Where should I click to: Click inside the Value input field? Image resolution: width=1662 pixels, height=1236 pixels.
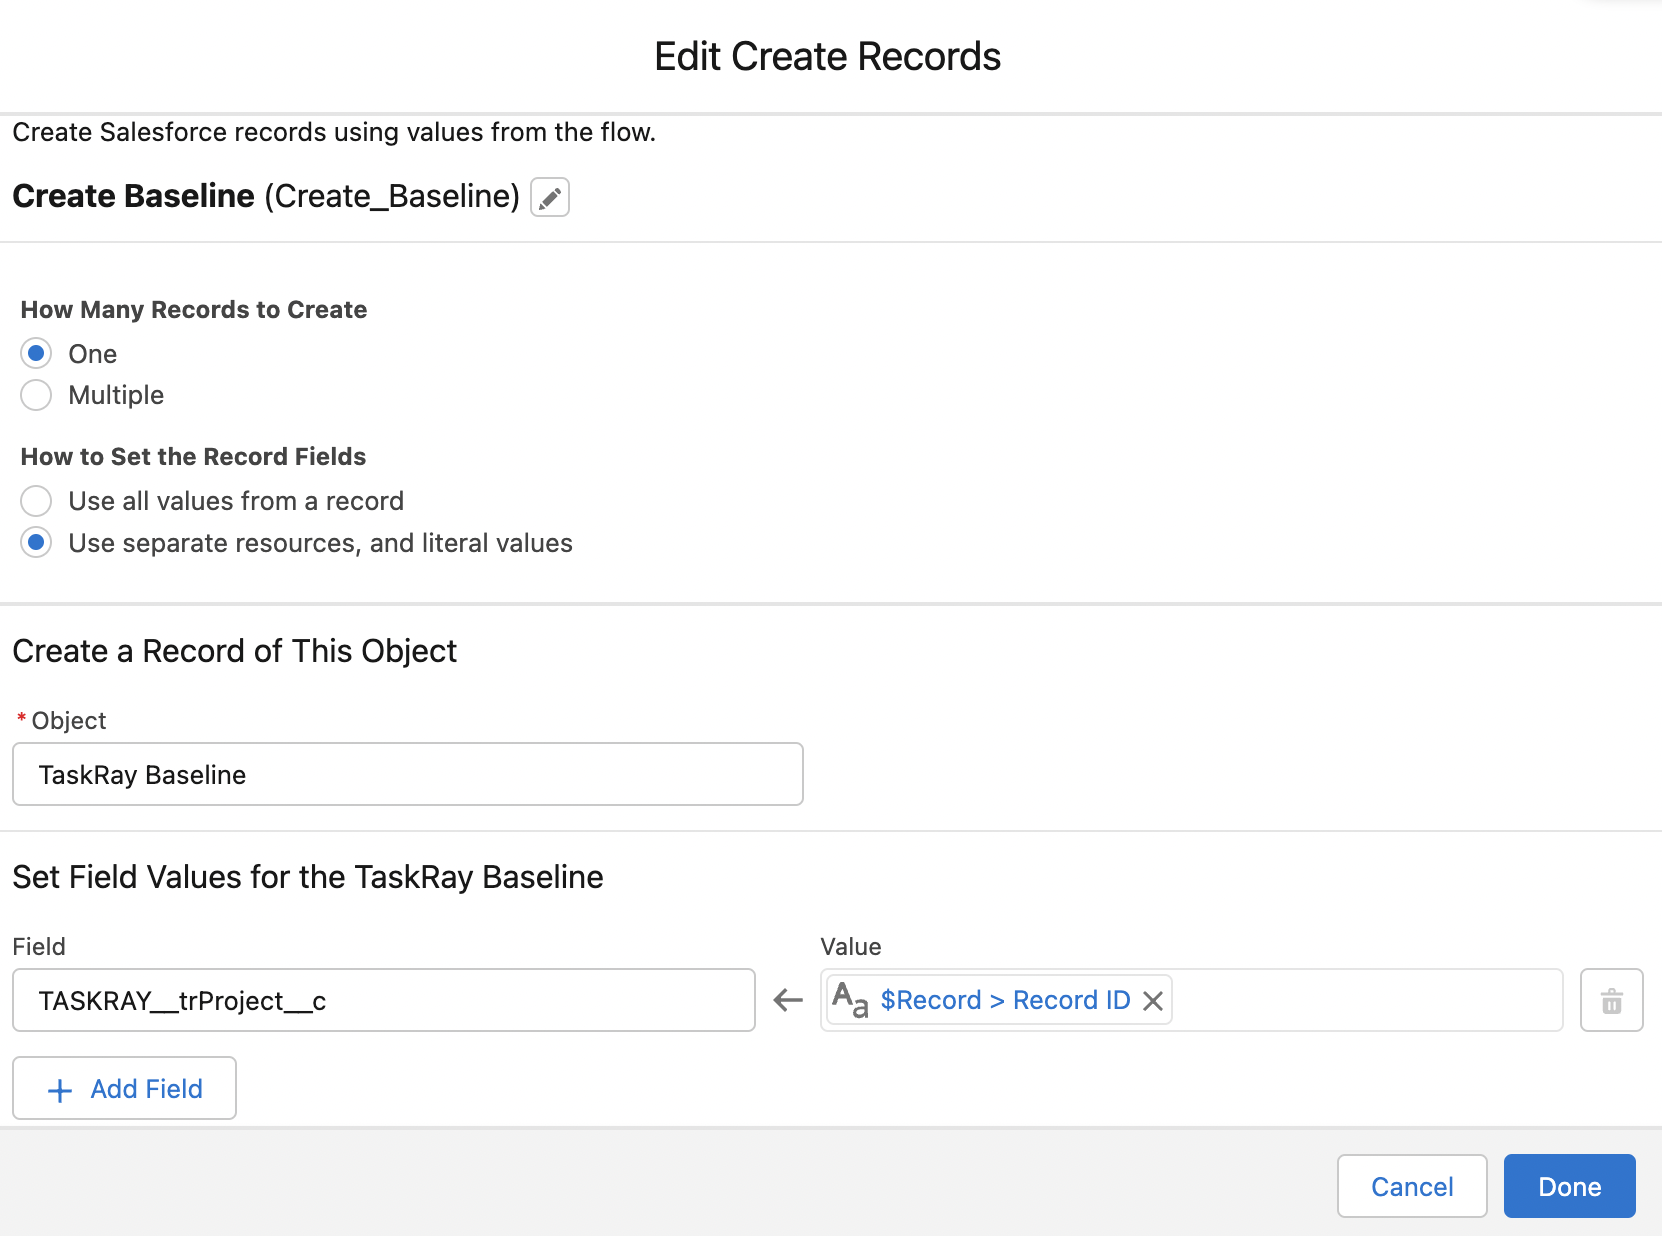pyautogui.click(x=1350, y=999)
